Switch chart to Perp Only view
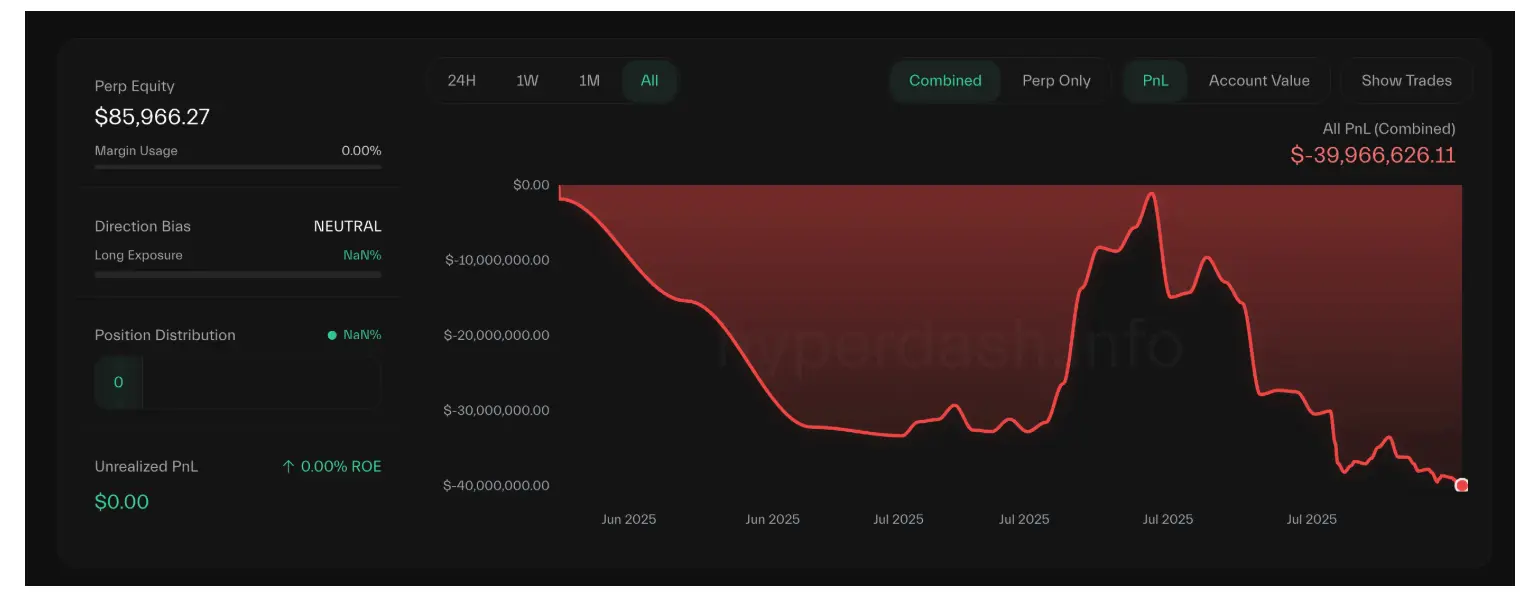Viewport: 1538px width, 602px height. 1056,81
